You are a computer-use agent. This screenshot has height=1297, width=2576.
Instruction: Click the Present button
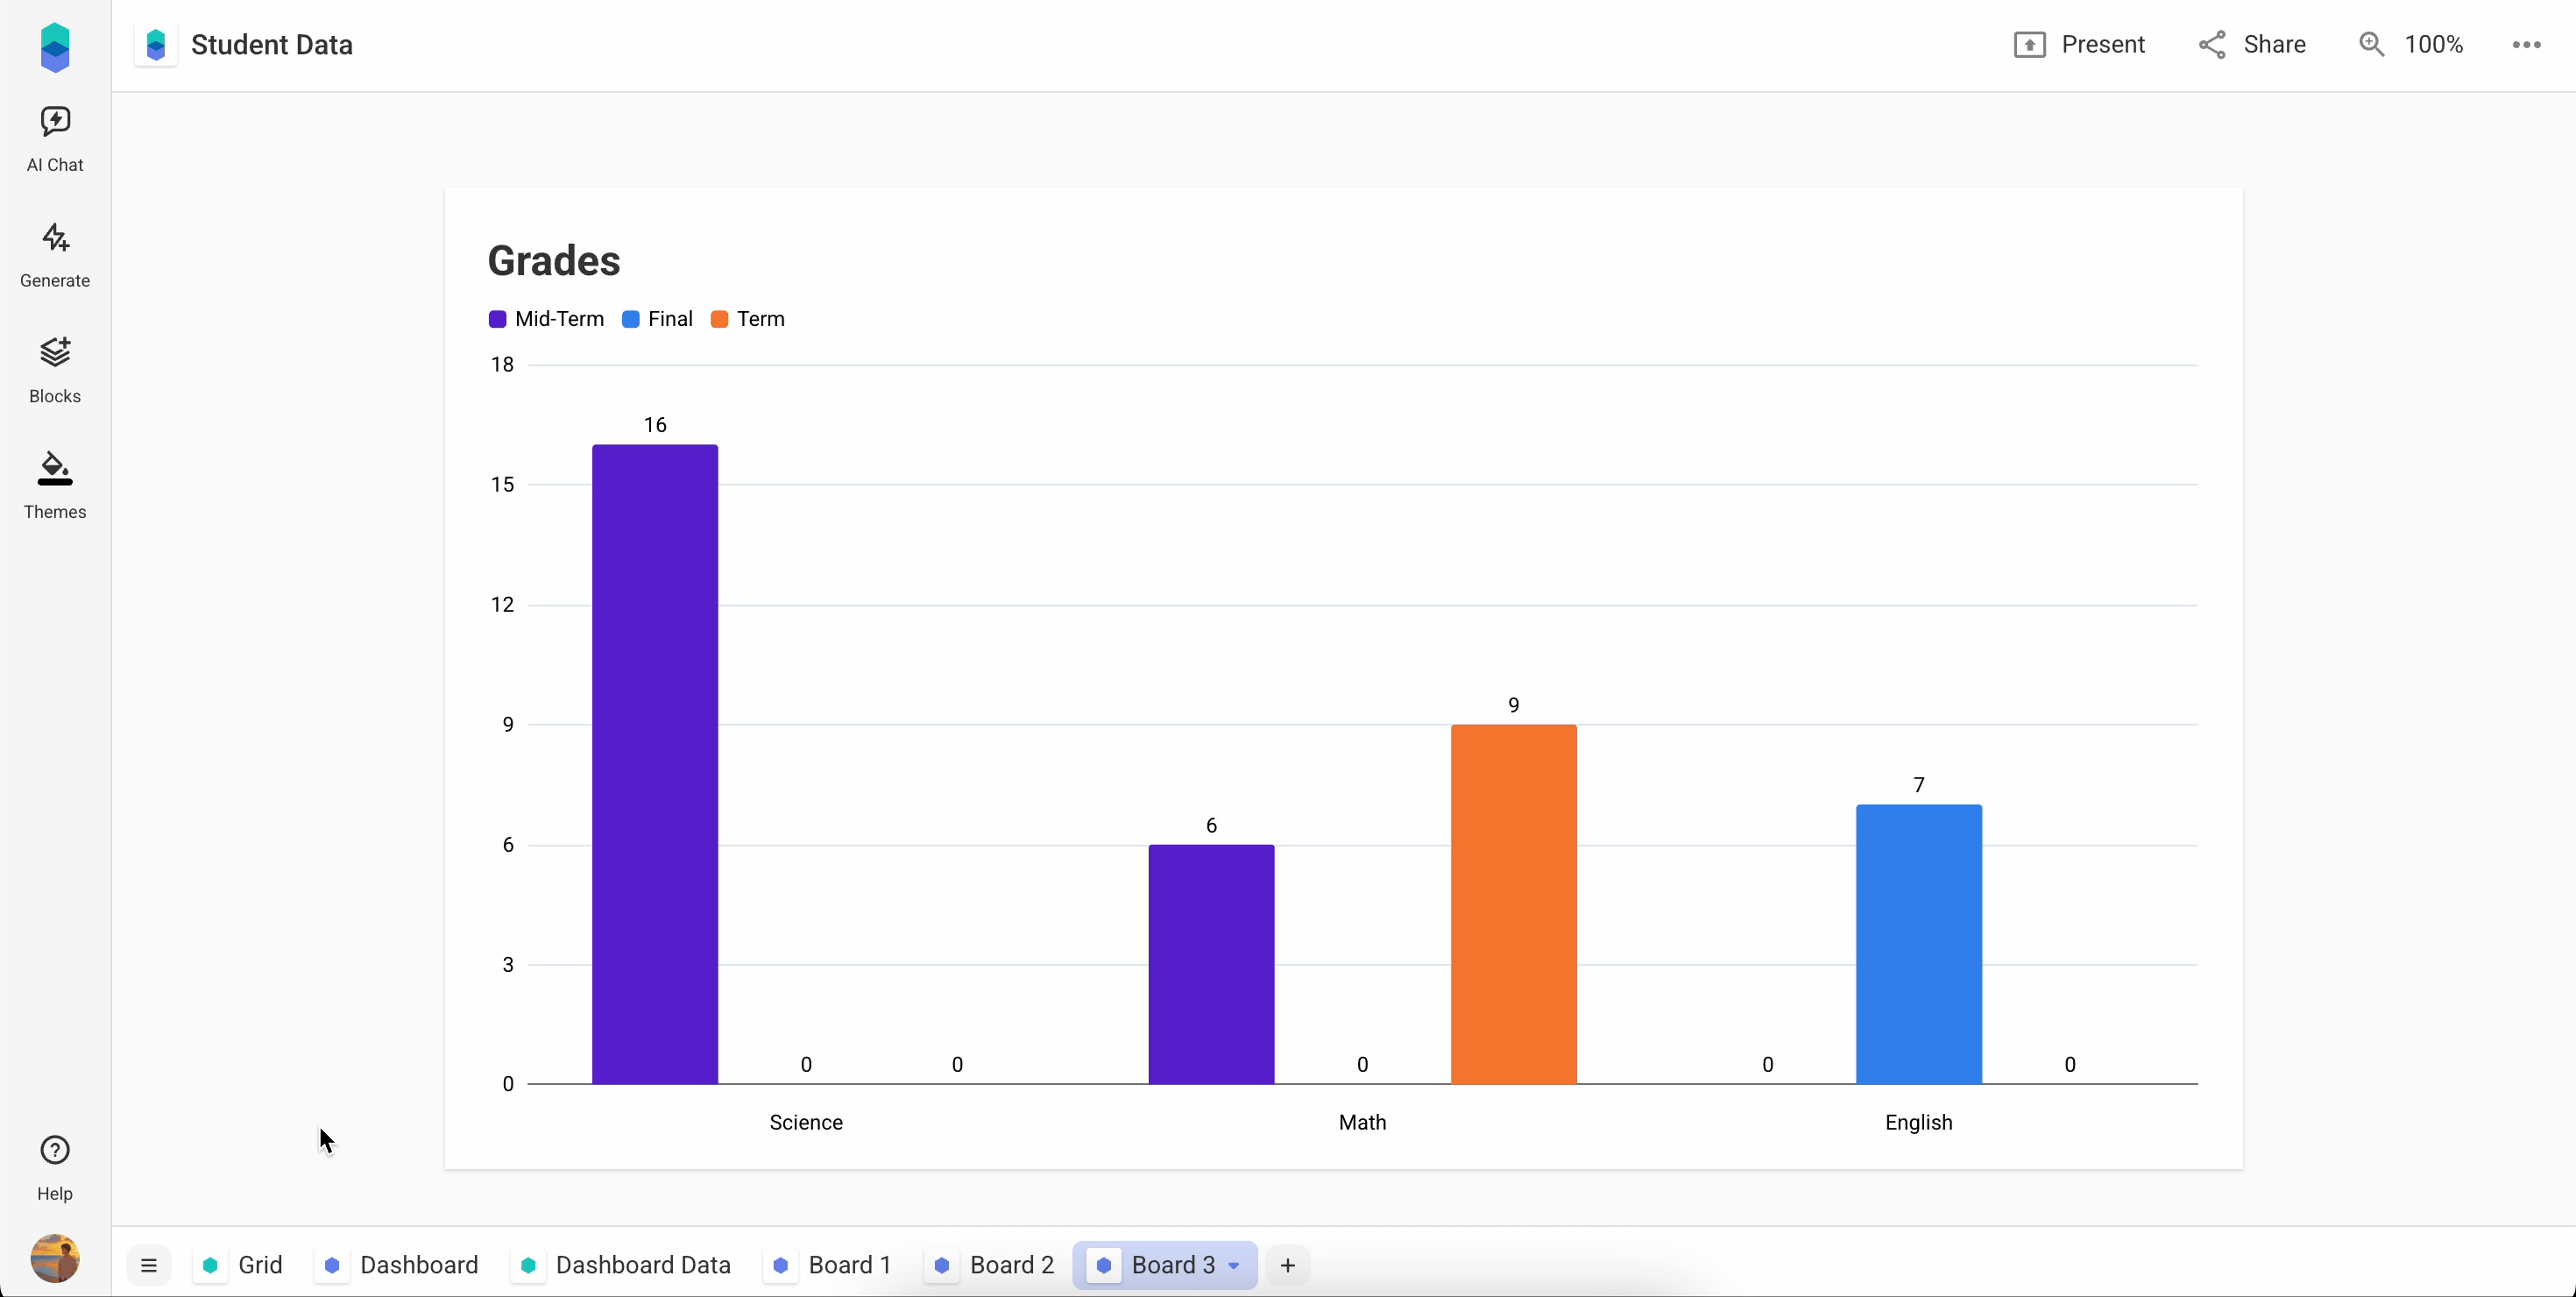[x=2081, y=43]
